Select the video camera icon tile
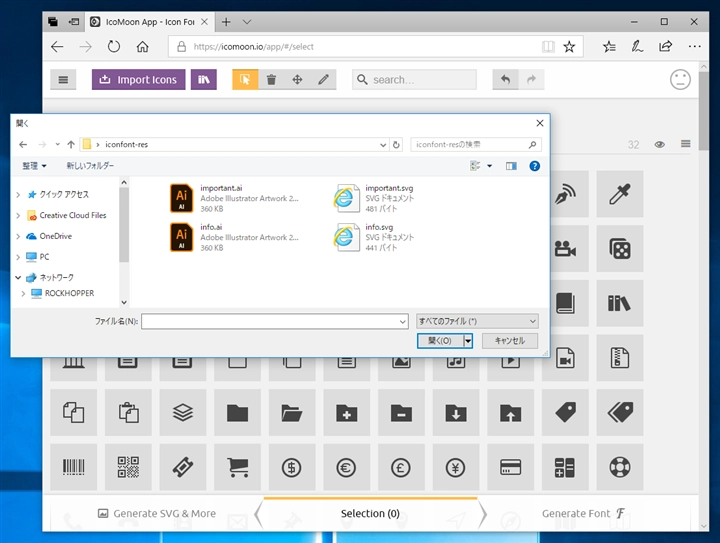The height and width of the screenshot is (543, 720). (x=565, y=249)
